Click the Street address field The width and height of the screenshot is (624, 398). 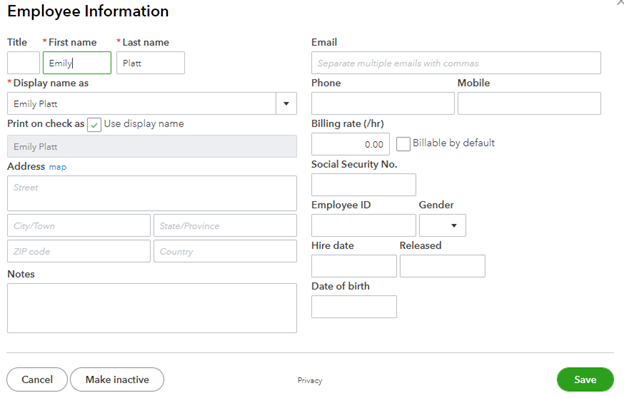point(152,193)
